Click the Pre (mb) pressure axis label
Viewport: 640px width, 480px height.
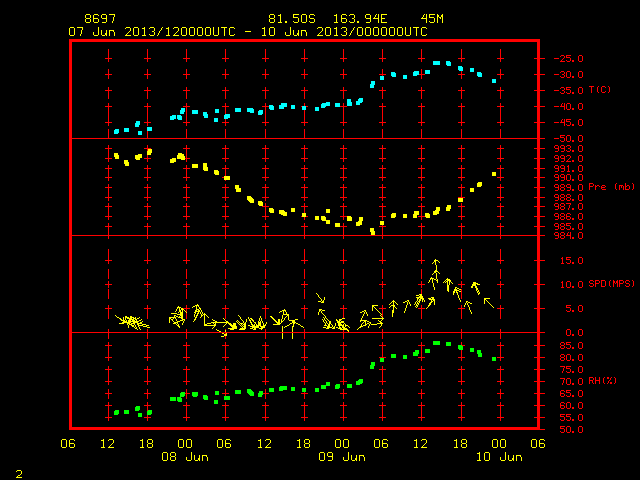[x=611, y=187]
